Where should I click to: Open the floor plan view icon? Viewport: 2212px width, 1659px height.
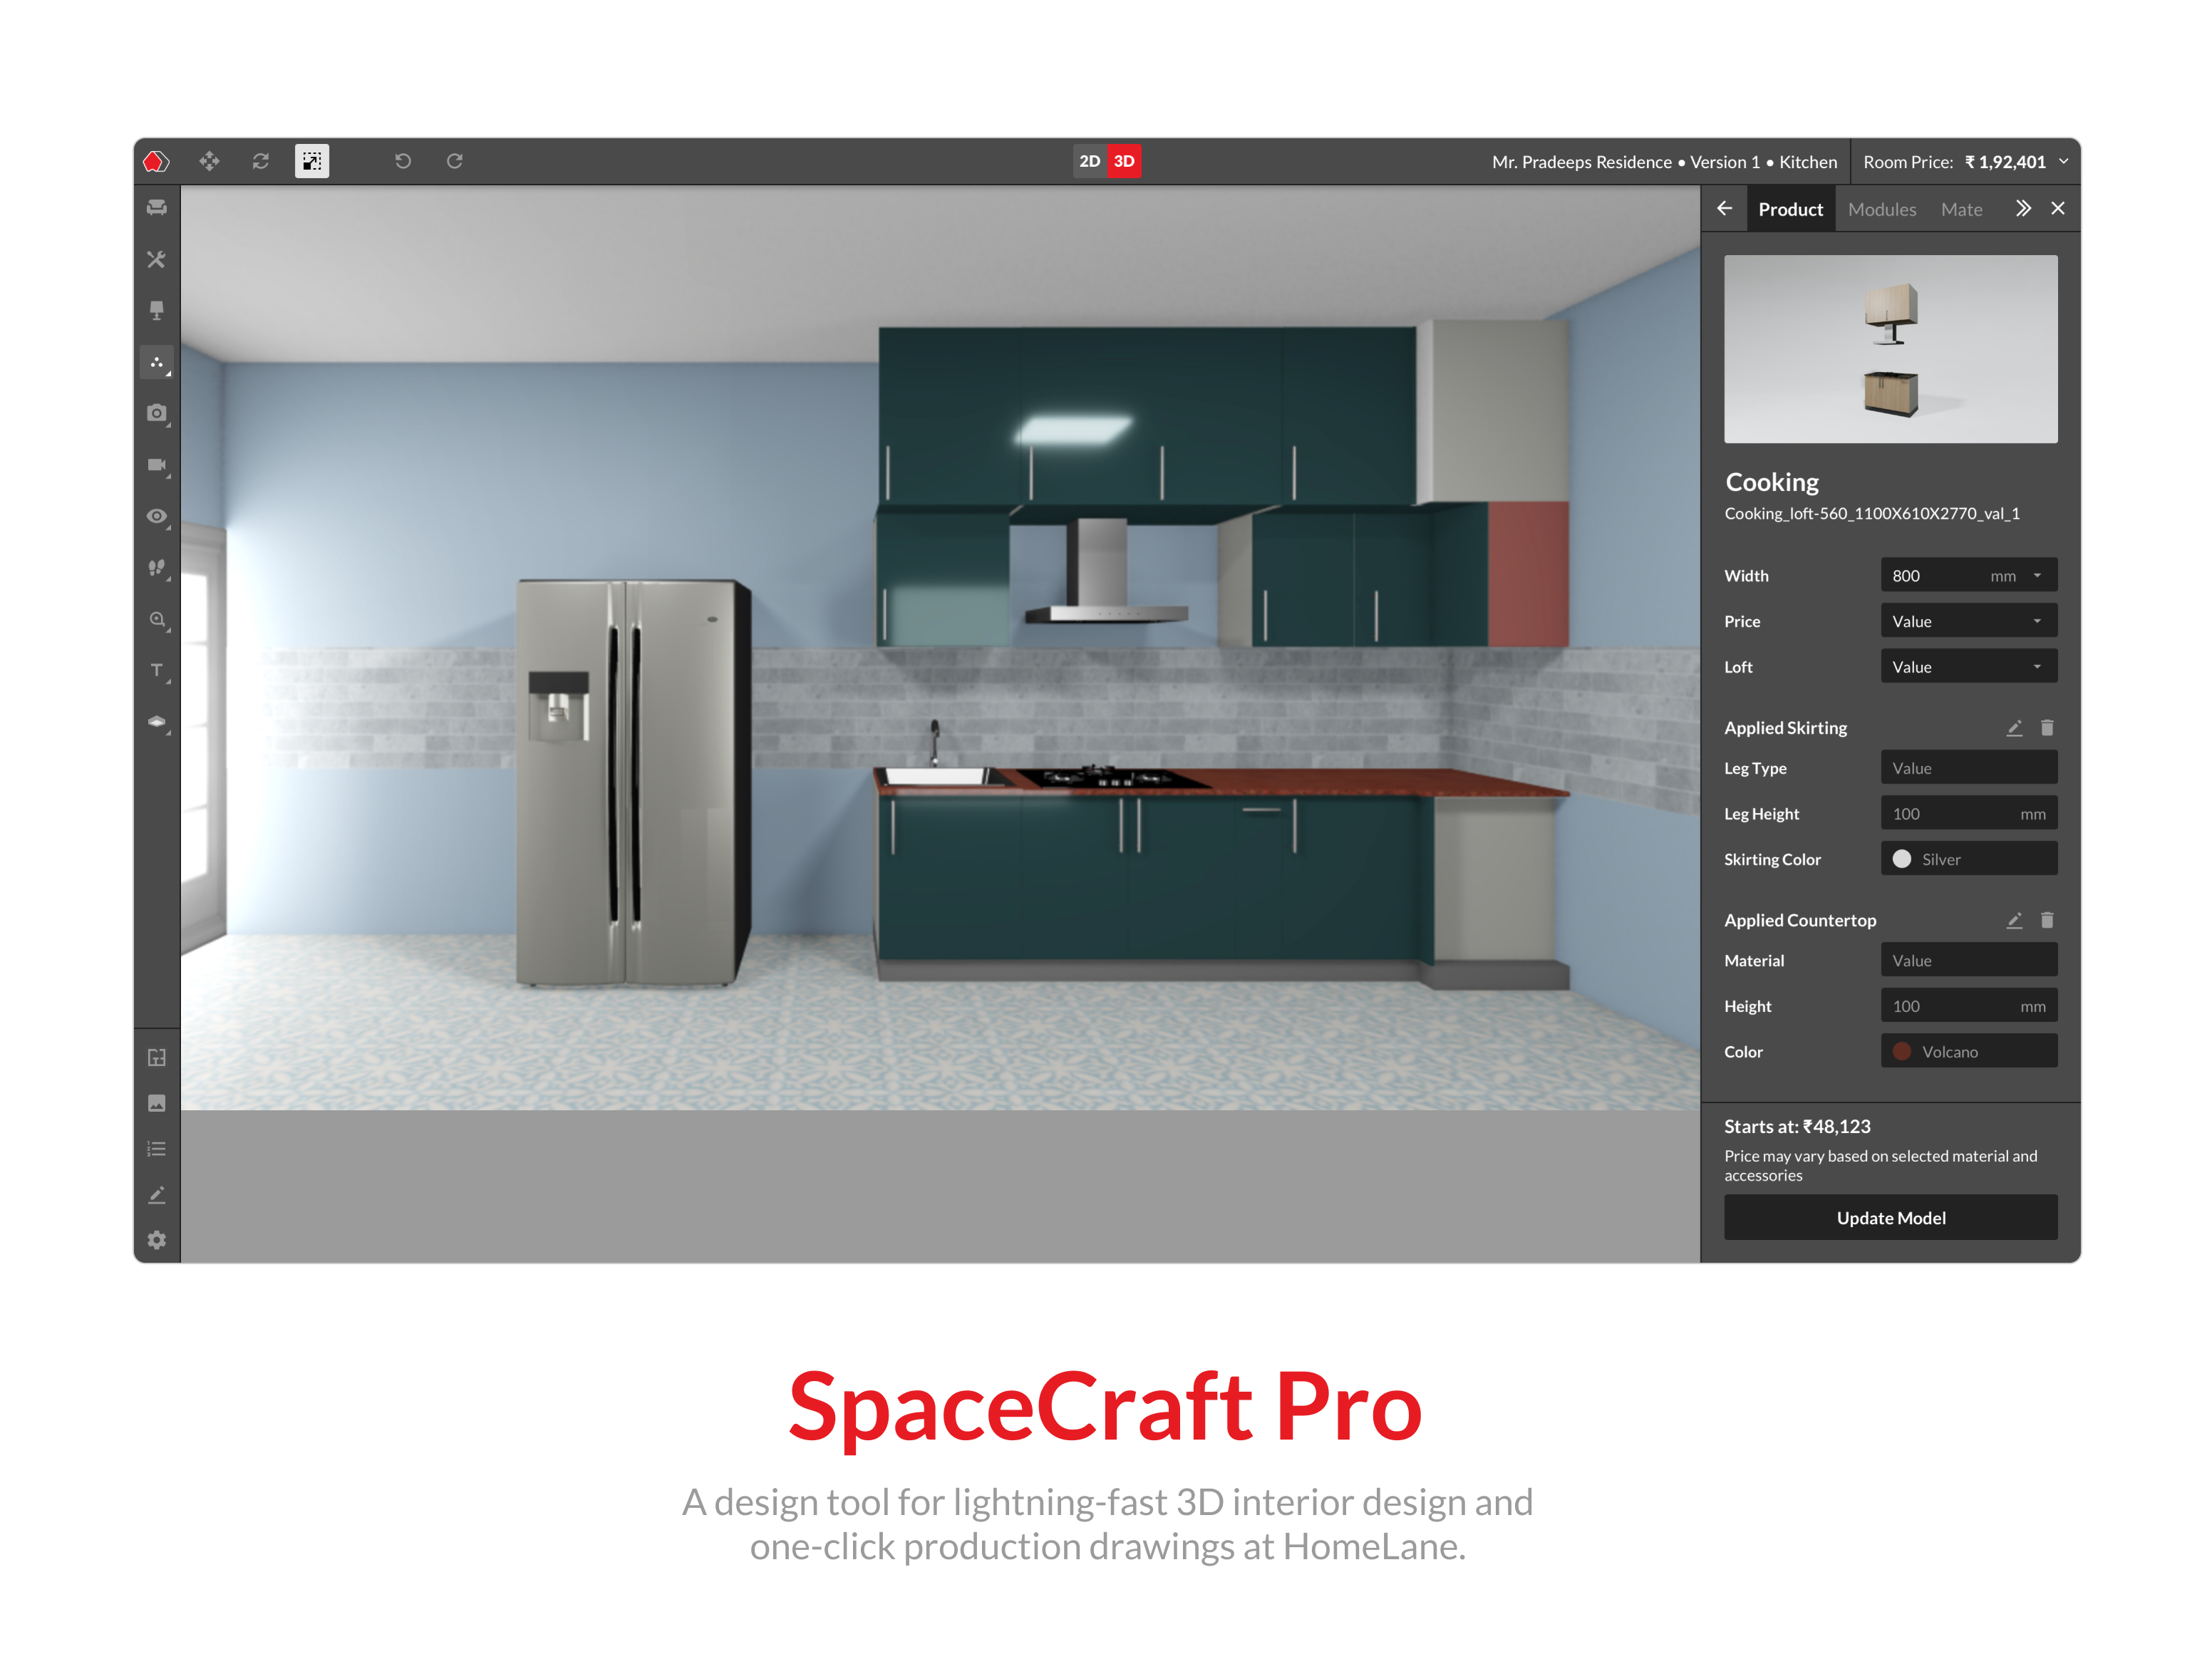click(x=157, y=1057)
